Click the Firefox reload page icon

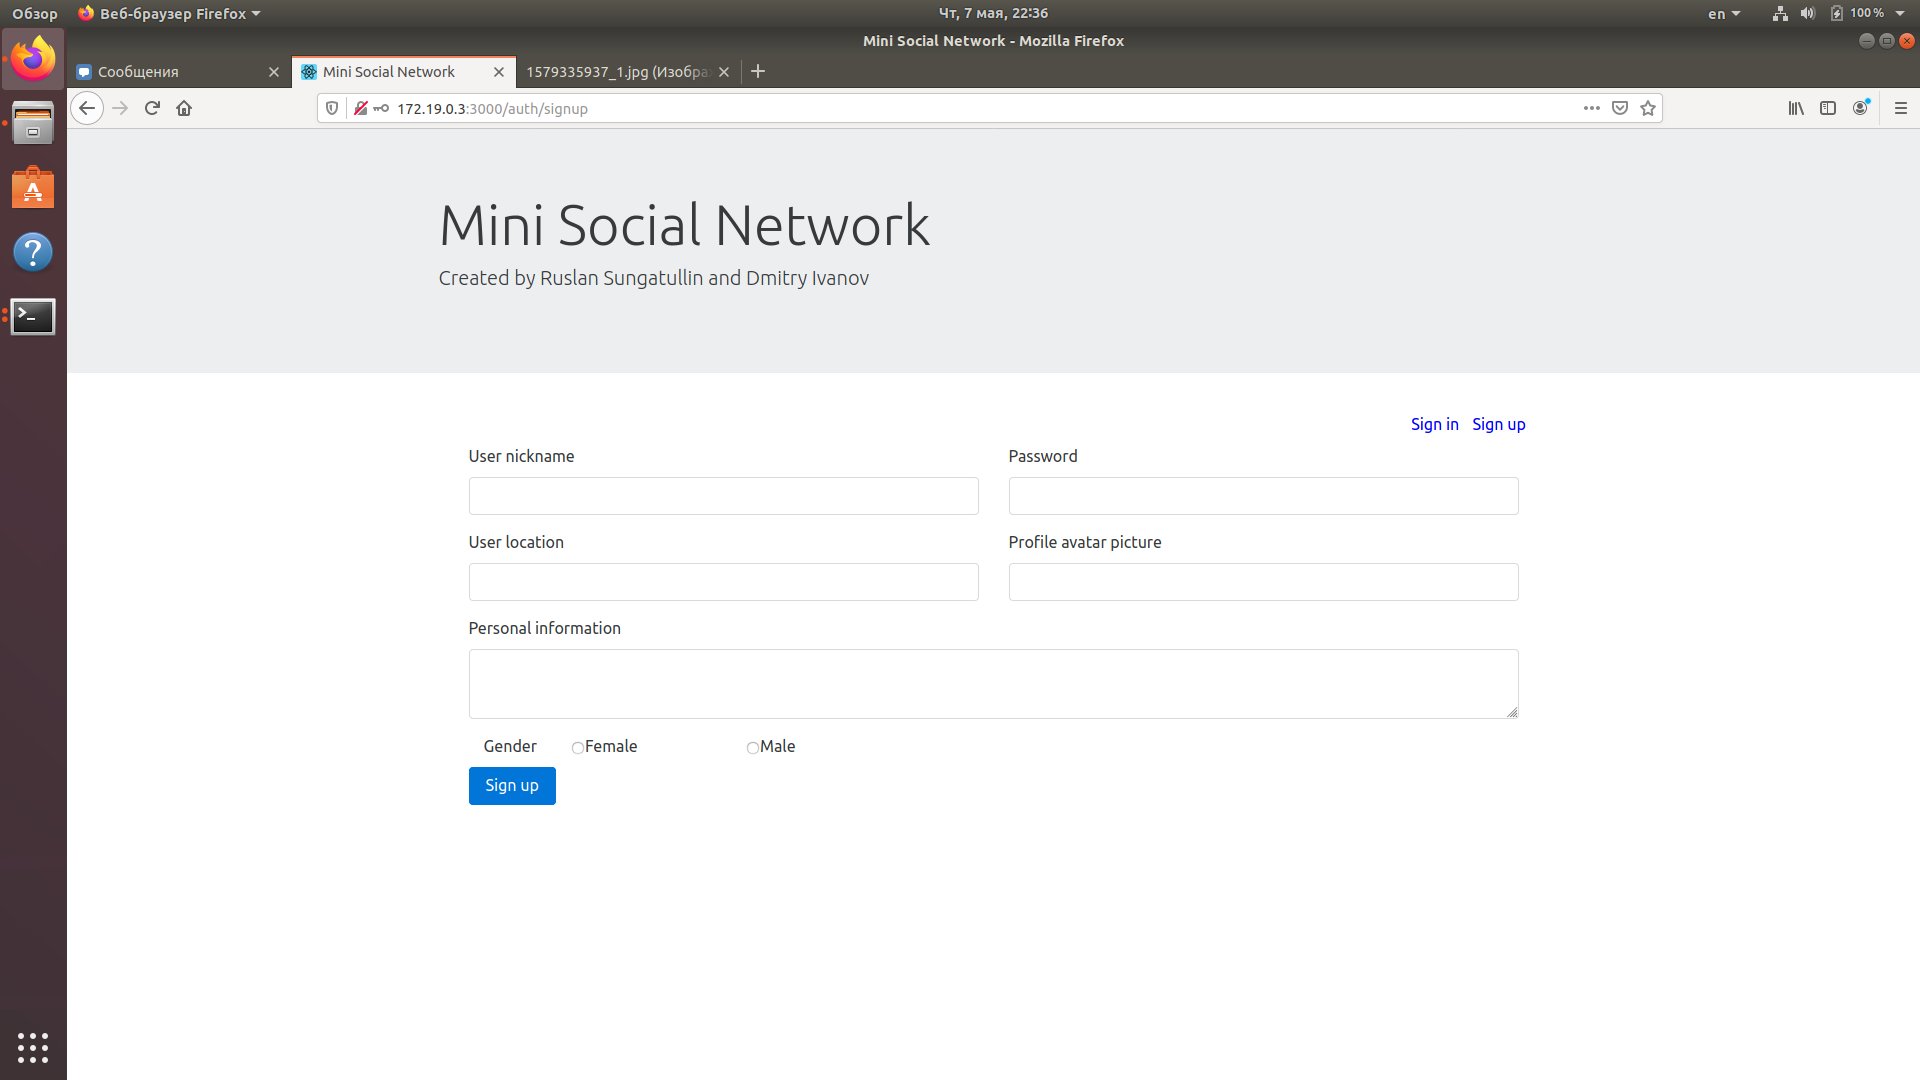[x=152, y=108]
